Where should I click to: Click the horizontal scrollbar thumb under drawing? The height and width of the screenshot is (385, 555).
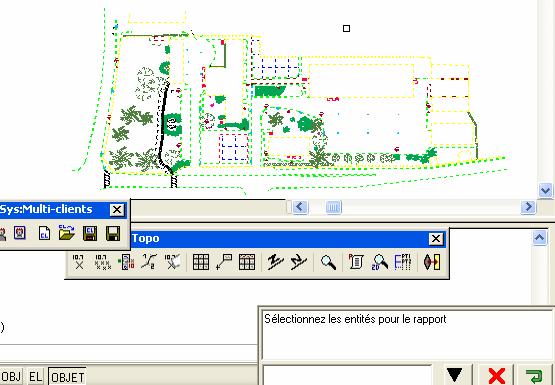coord(333,207)
